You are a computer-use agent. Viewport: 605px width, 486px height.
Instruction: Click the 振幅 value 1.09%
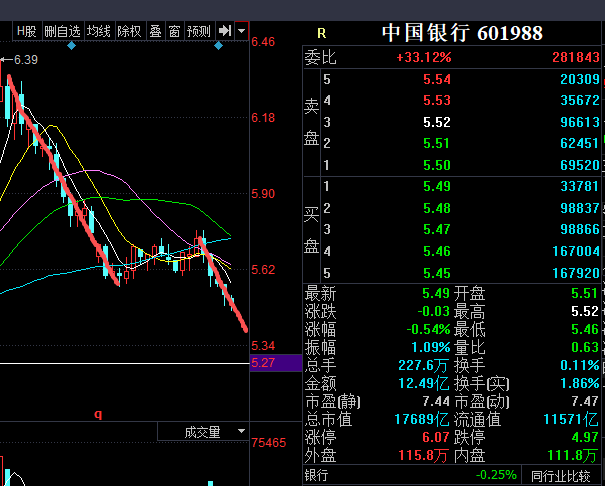click(431, 348)
